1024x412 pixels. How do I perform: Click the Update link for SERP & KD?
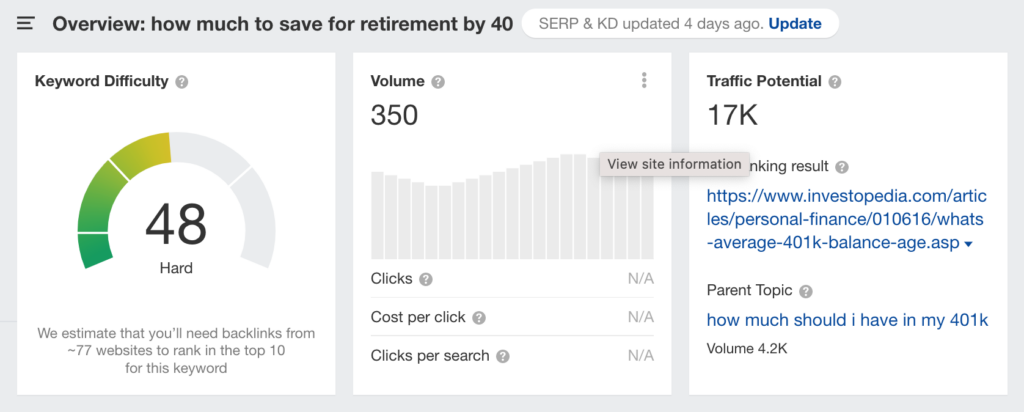(x=795, y=23)
